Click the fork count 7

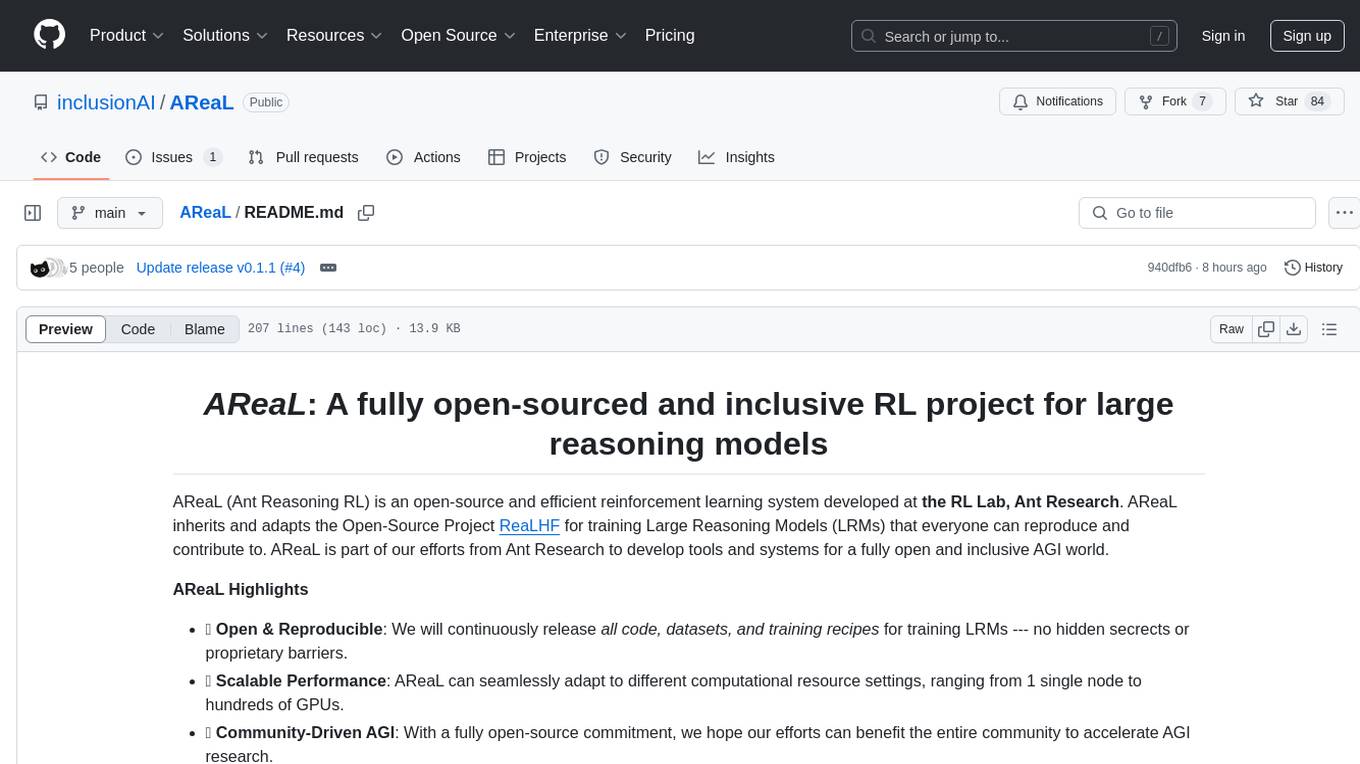point(1202,101)
